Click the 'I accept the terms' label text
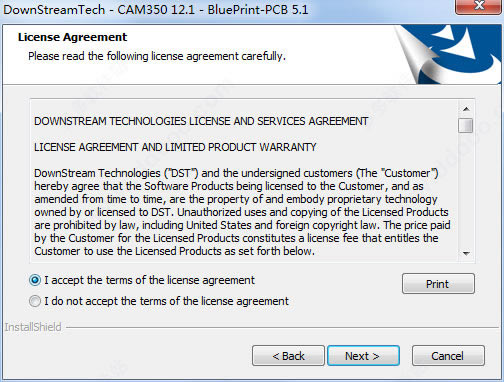Image resolution: width=504 pixels, height=382 pixels. click(x=150, y=280)
